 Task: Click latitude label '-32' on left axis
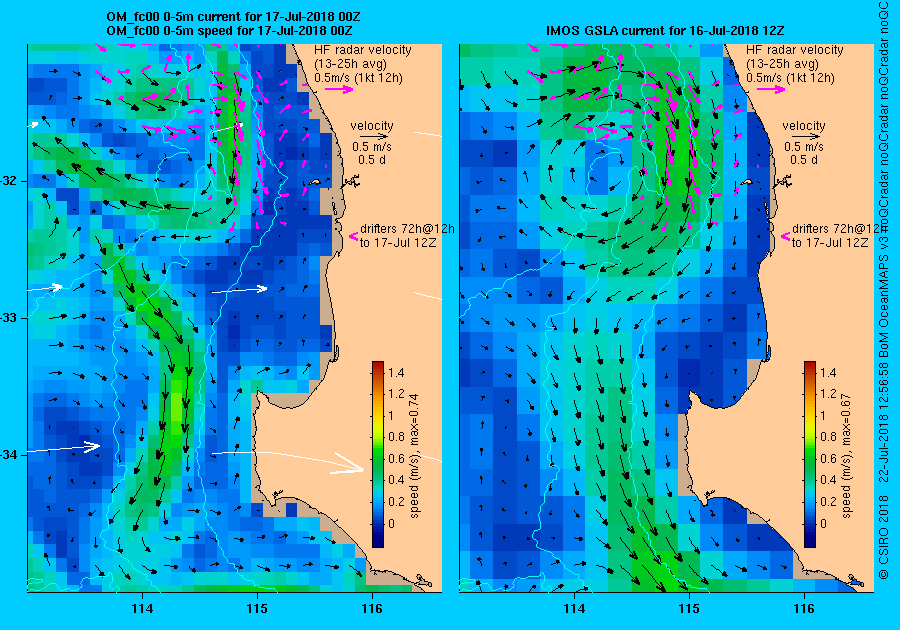[x=9, y=181]
